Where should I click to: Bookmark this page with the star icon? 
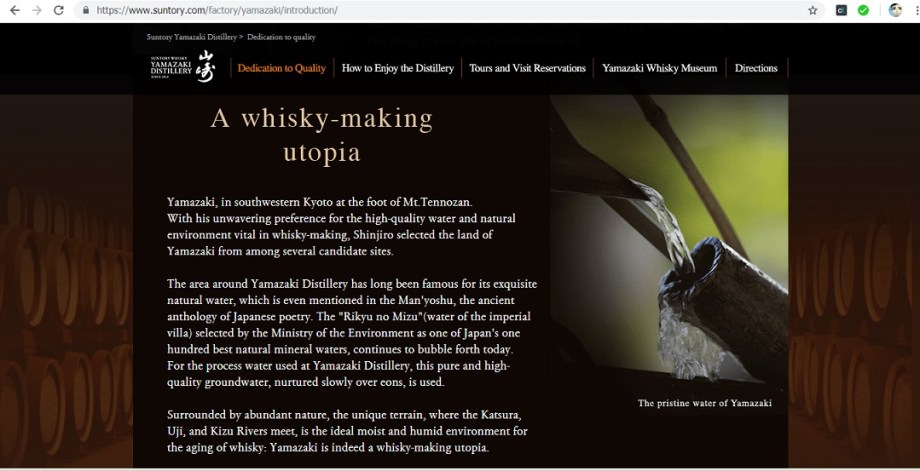pyautogui.click(x=813, y=10)
